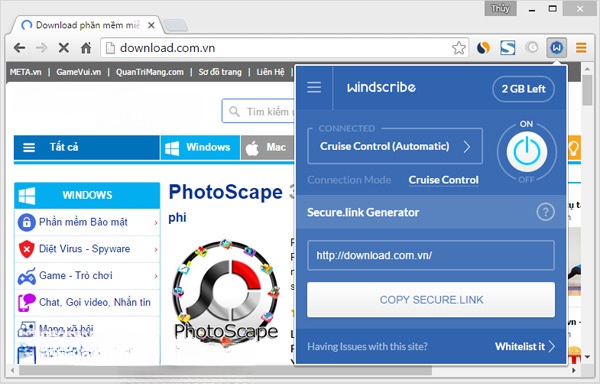Open the Chrome menu hamburger icon
This screenshot has height=384, width=600.
pyautogui.click(x=581, y=48)
